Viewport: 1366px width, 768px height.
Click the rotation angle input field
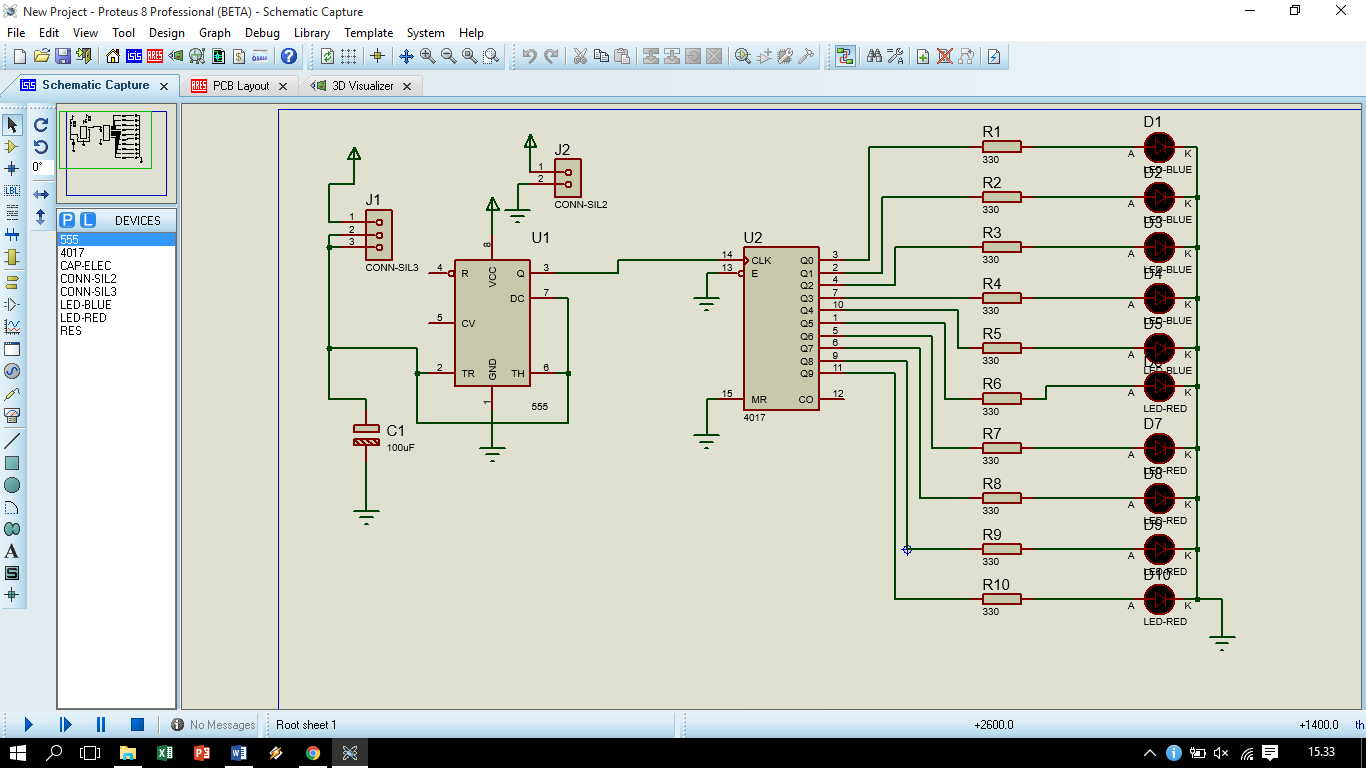[x=41, y=167]
